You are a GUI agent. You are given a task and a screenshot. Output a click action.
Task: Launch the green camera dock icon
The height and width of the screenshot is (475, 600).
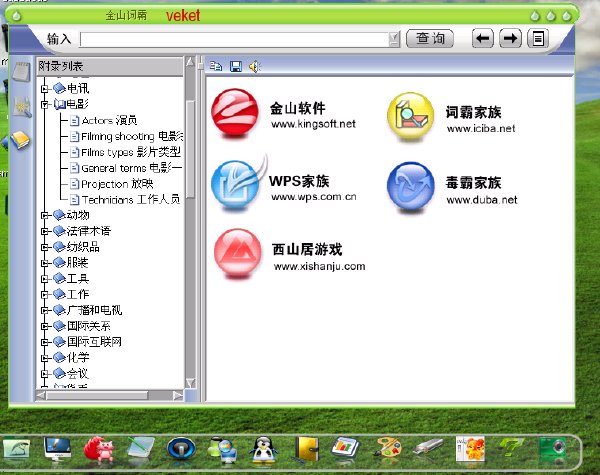pyautogui.click(x=552, y=447)
